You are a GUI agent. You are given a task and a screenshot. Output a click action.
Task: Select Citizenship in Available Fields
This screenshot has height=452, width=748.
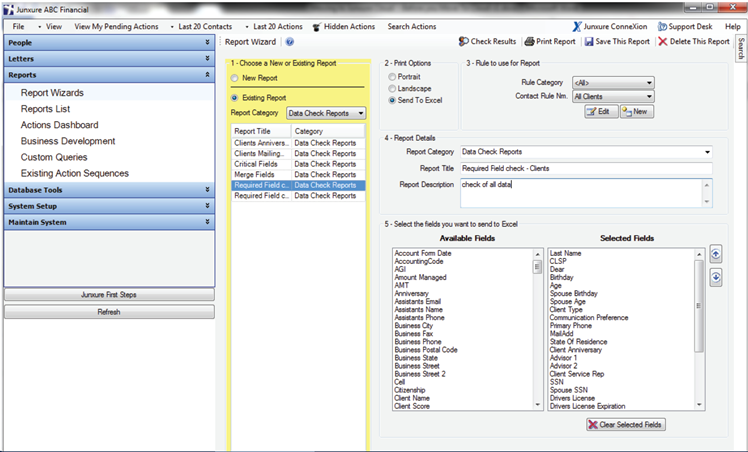[409, 390]
